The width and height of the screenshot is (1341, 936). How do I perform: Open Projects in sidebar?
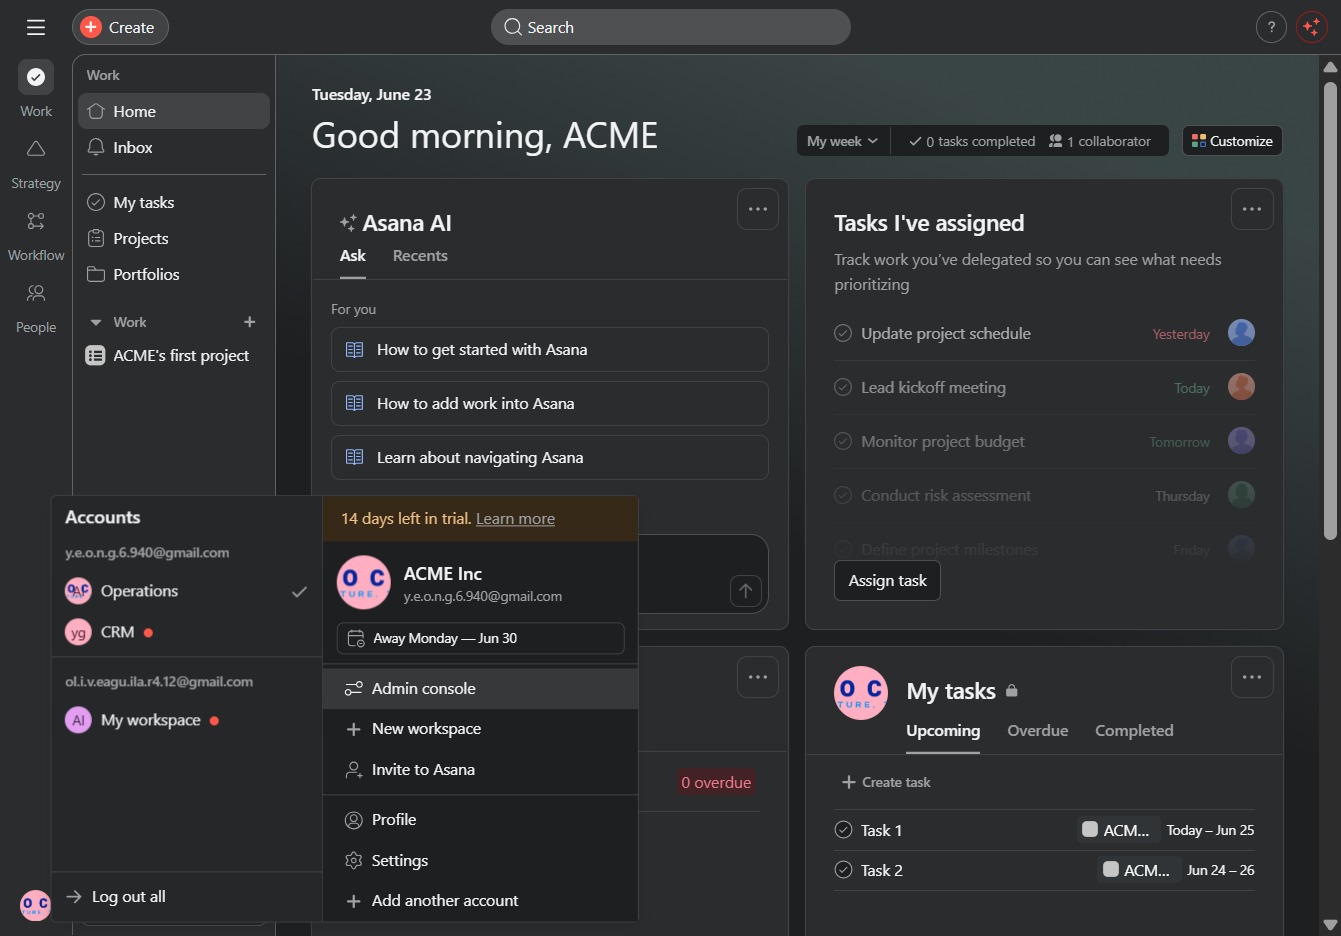click(174, 238)
